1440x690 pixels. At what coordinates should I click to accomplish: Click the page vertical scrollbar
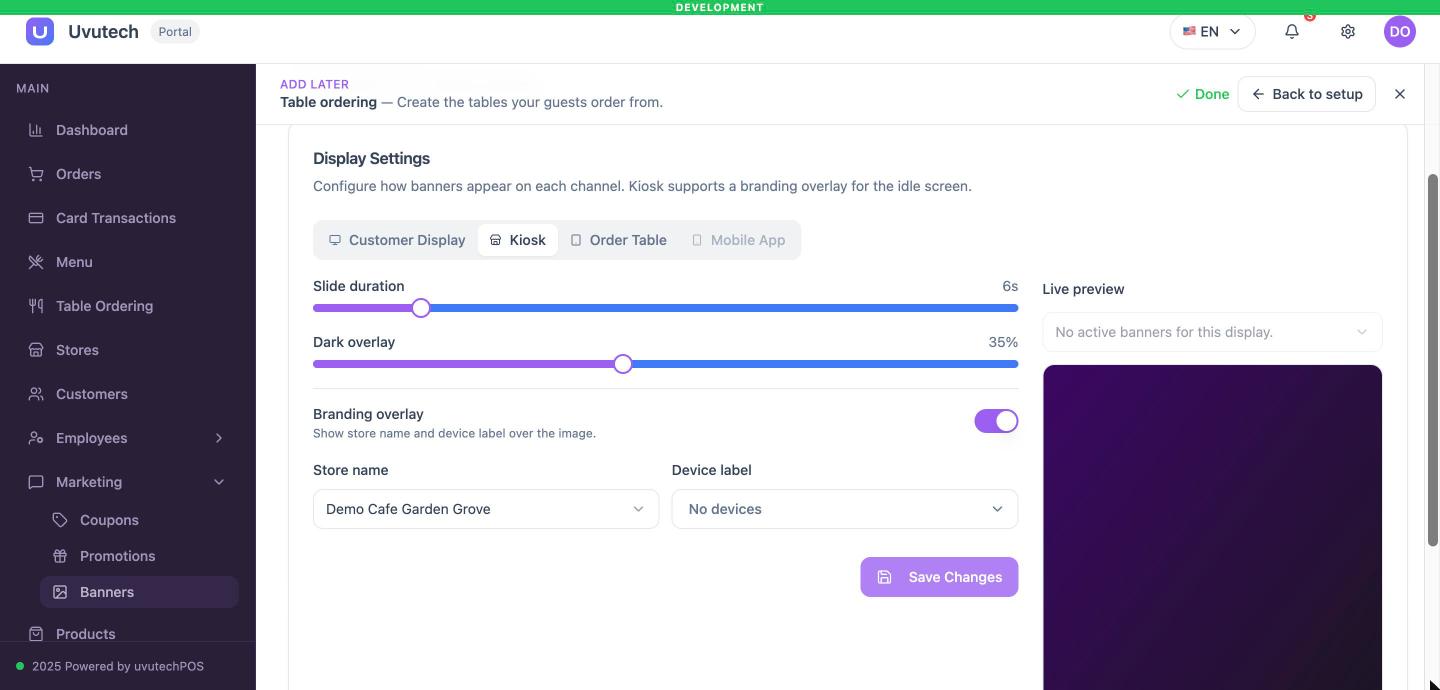click(1432, 360)
